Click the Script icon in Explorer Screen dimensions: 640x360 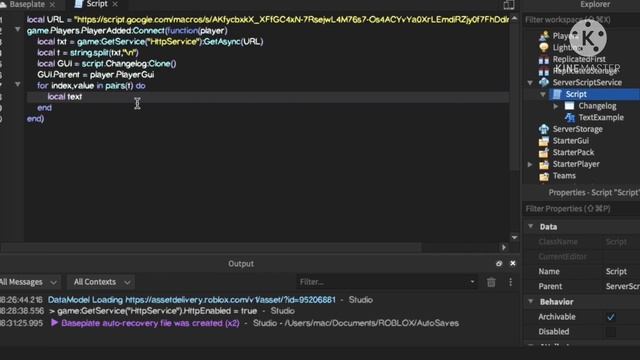click(557, 94)
